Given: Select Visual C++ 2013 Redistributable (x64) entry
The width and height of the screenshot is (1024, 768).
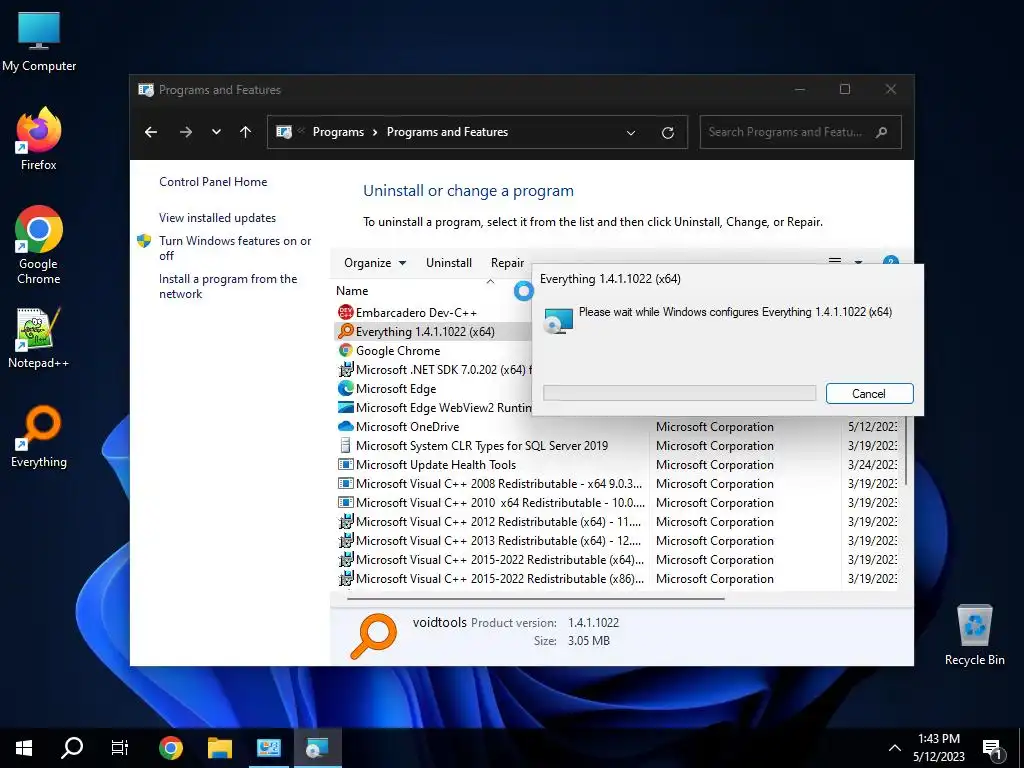Looking at the screenshot, I should [x=490, y=540].
